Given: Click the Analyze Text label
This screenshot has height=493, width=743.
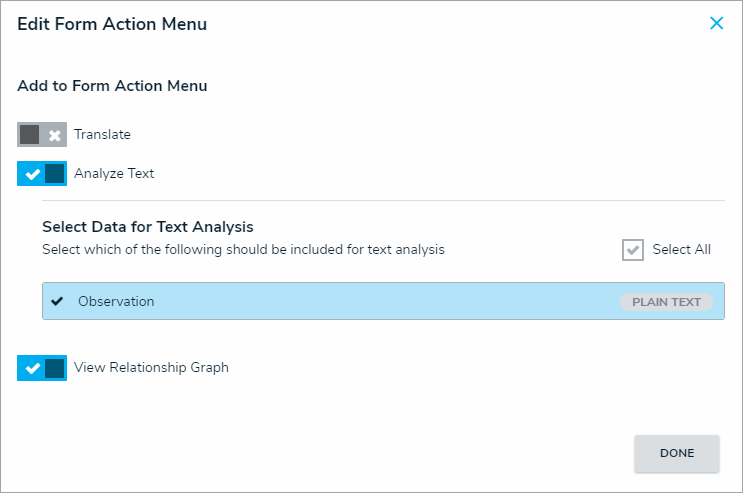Looking at the screenshot, I should click(x=114, y=174).
